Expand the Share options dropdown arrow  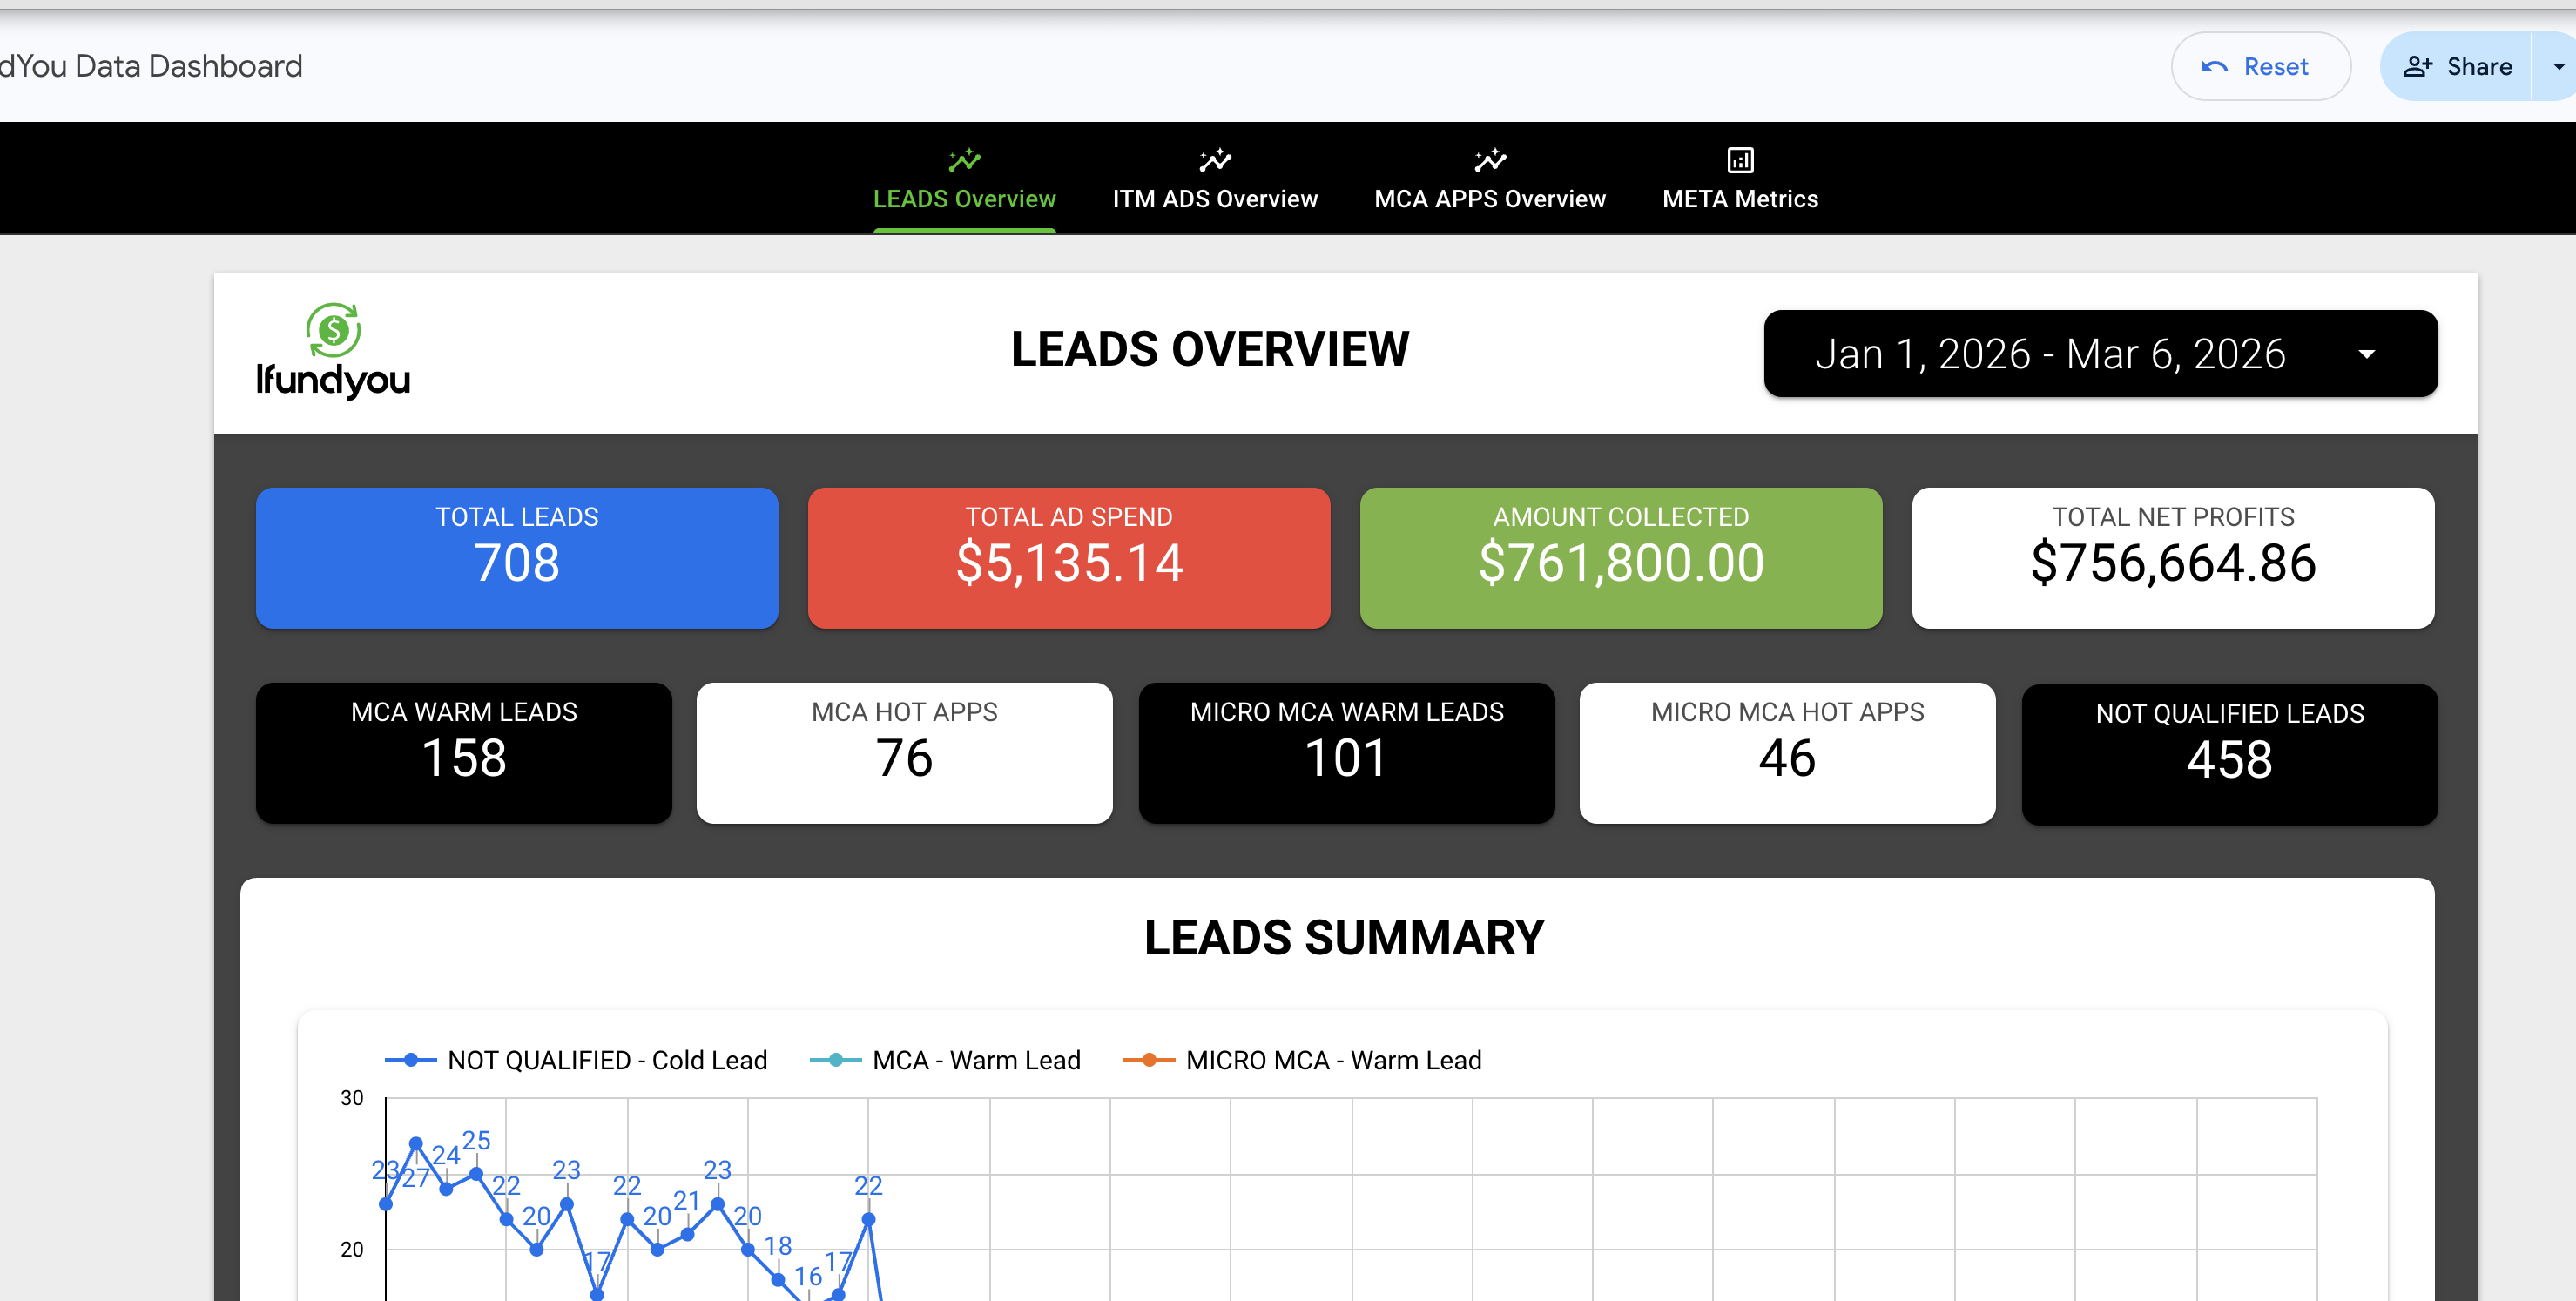pyautogui.click(x=2557, y=67)
